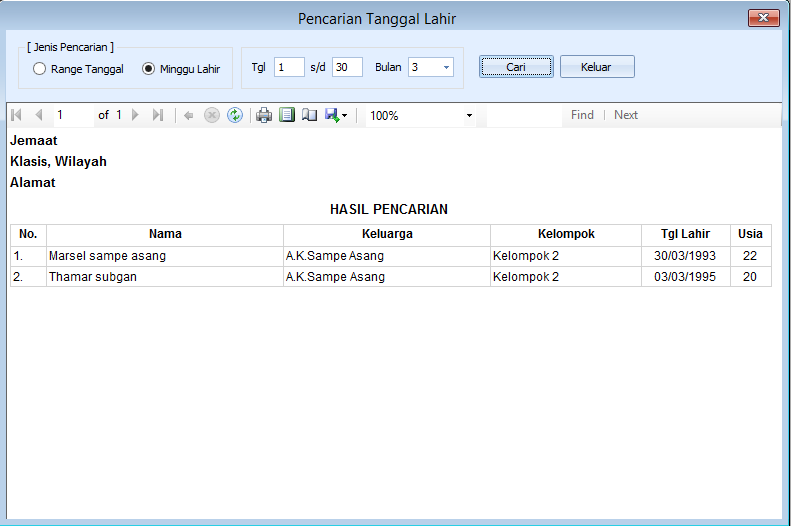Image resolution: width=791 pixels, height=526 pixels.
Task: Refresh the report with the green icon
Action: pyautogui.click(x=235, y=115)
